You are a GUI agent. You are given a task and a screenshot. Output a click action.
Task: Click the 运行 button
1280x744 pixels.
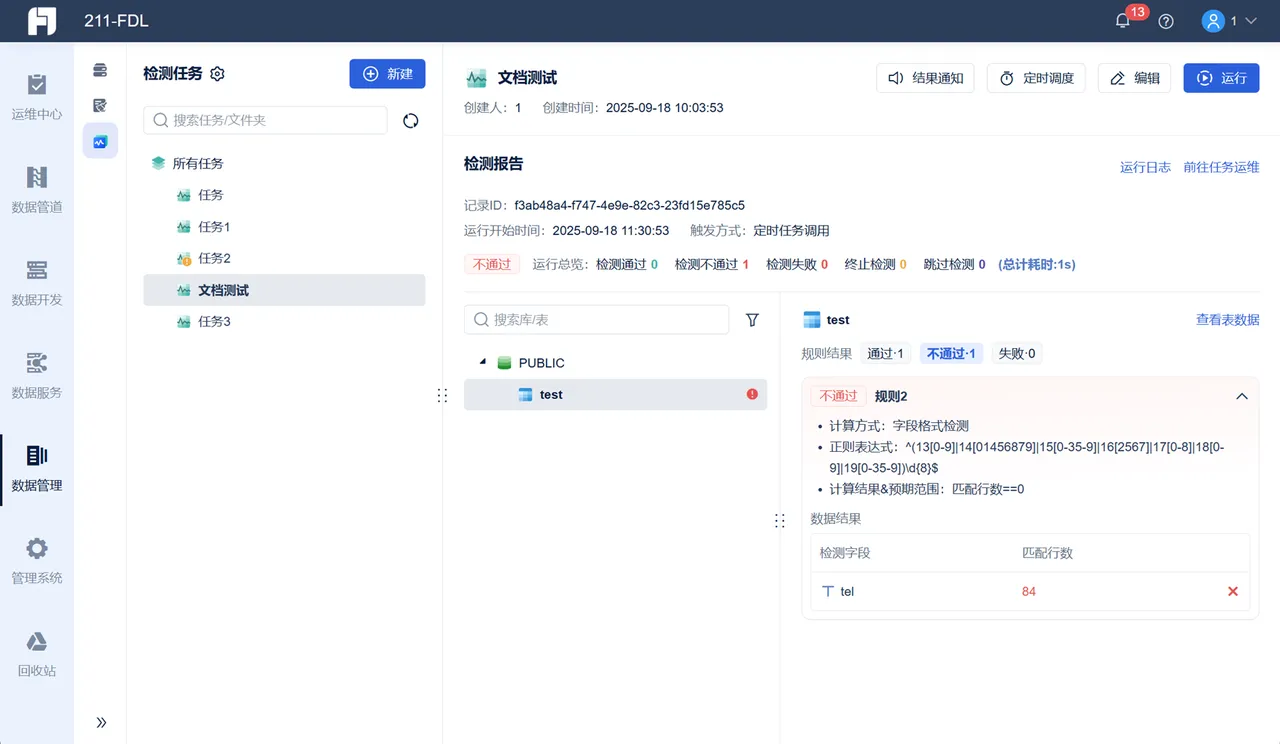coord(1221,78)
